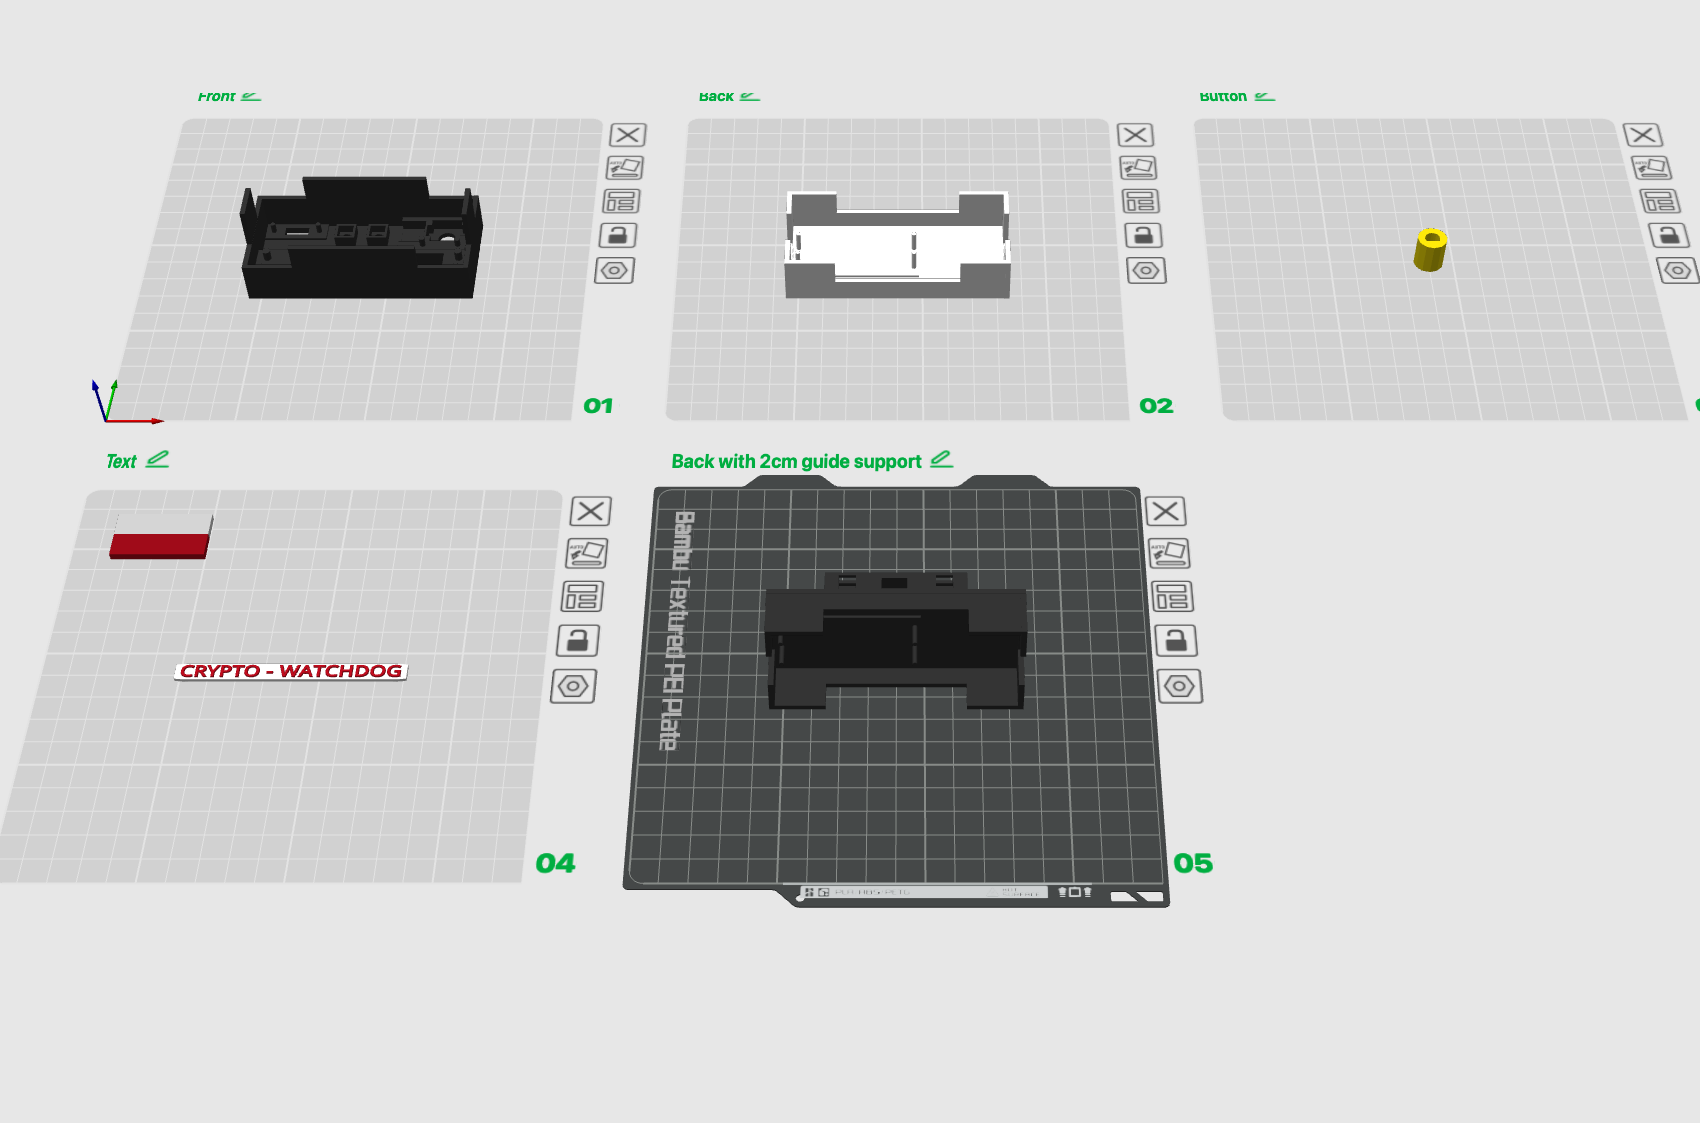The width and height of the screenshot is (1700, 1123).
Task: Select the black Front enclosure model
Action: point(361,238)
